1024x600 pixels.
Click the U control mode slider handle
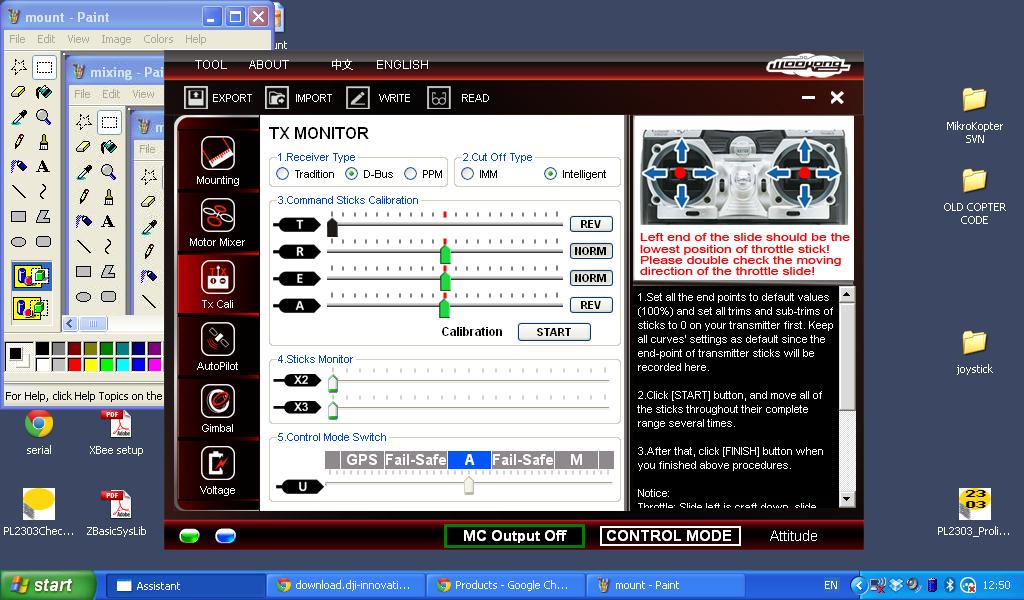coord(468,486)
